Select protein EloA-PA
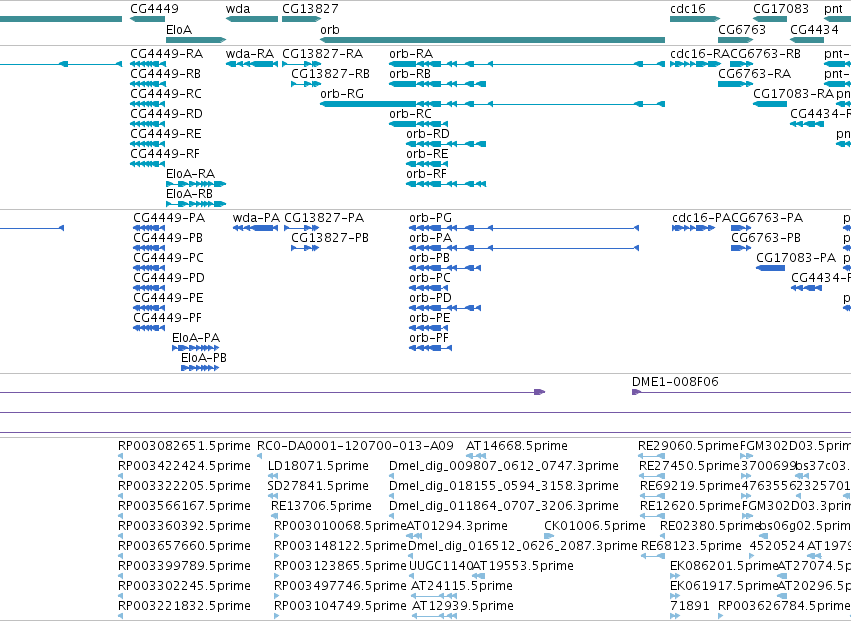Viewport: 851px width, 621px height. tap(196, 348)
